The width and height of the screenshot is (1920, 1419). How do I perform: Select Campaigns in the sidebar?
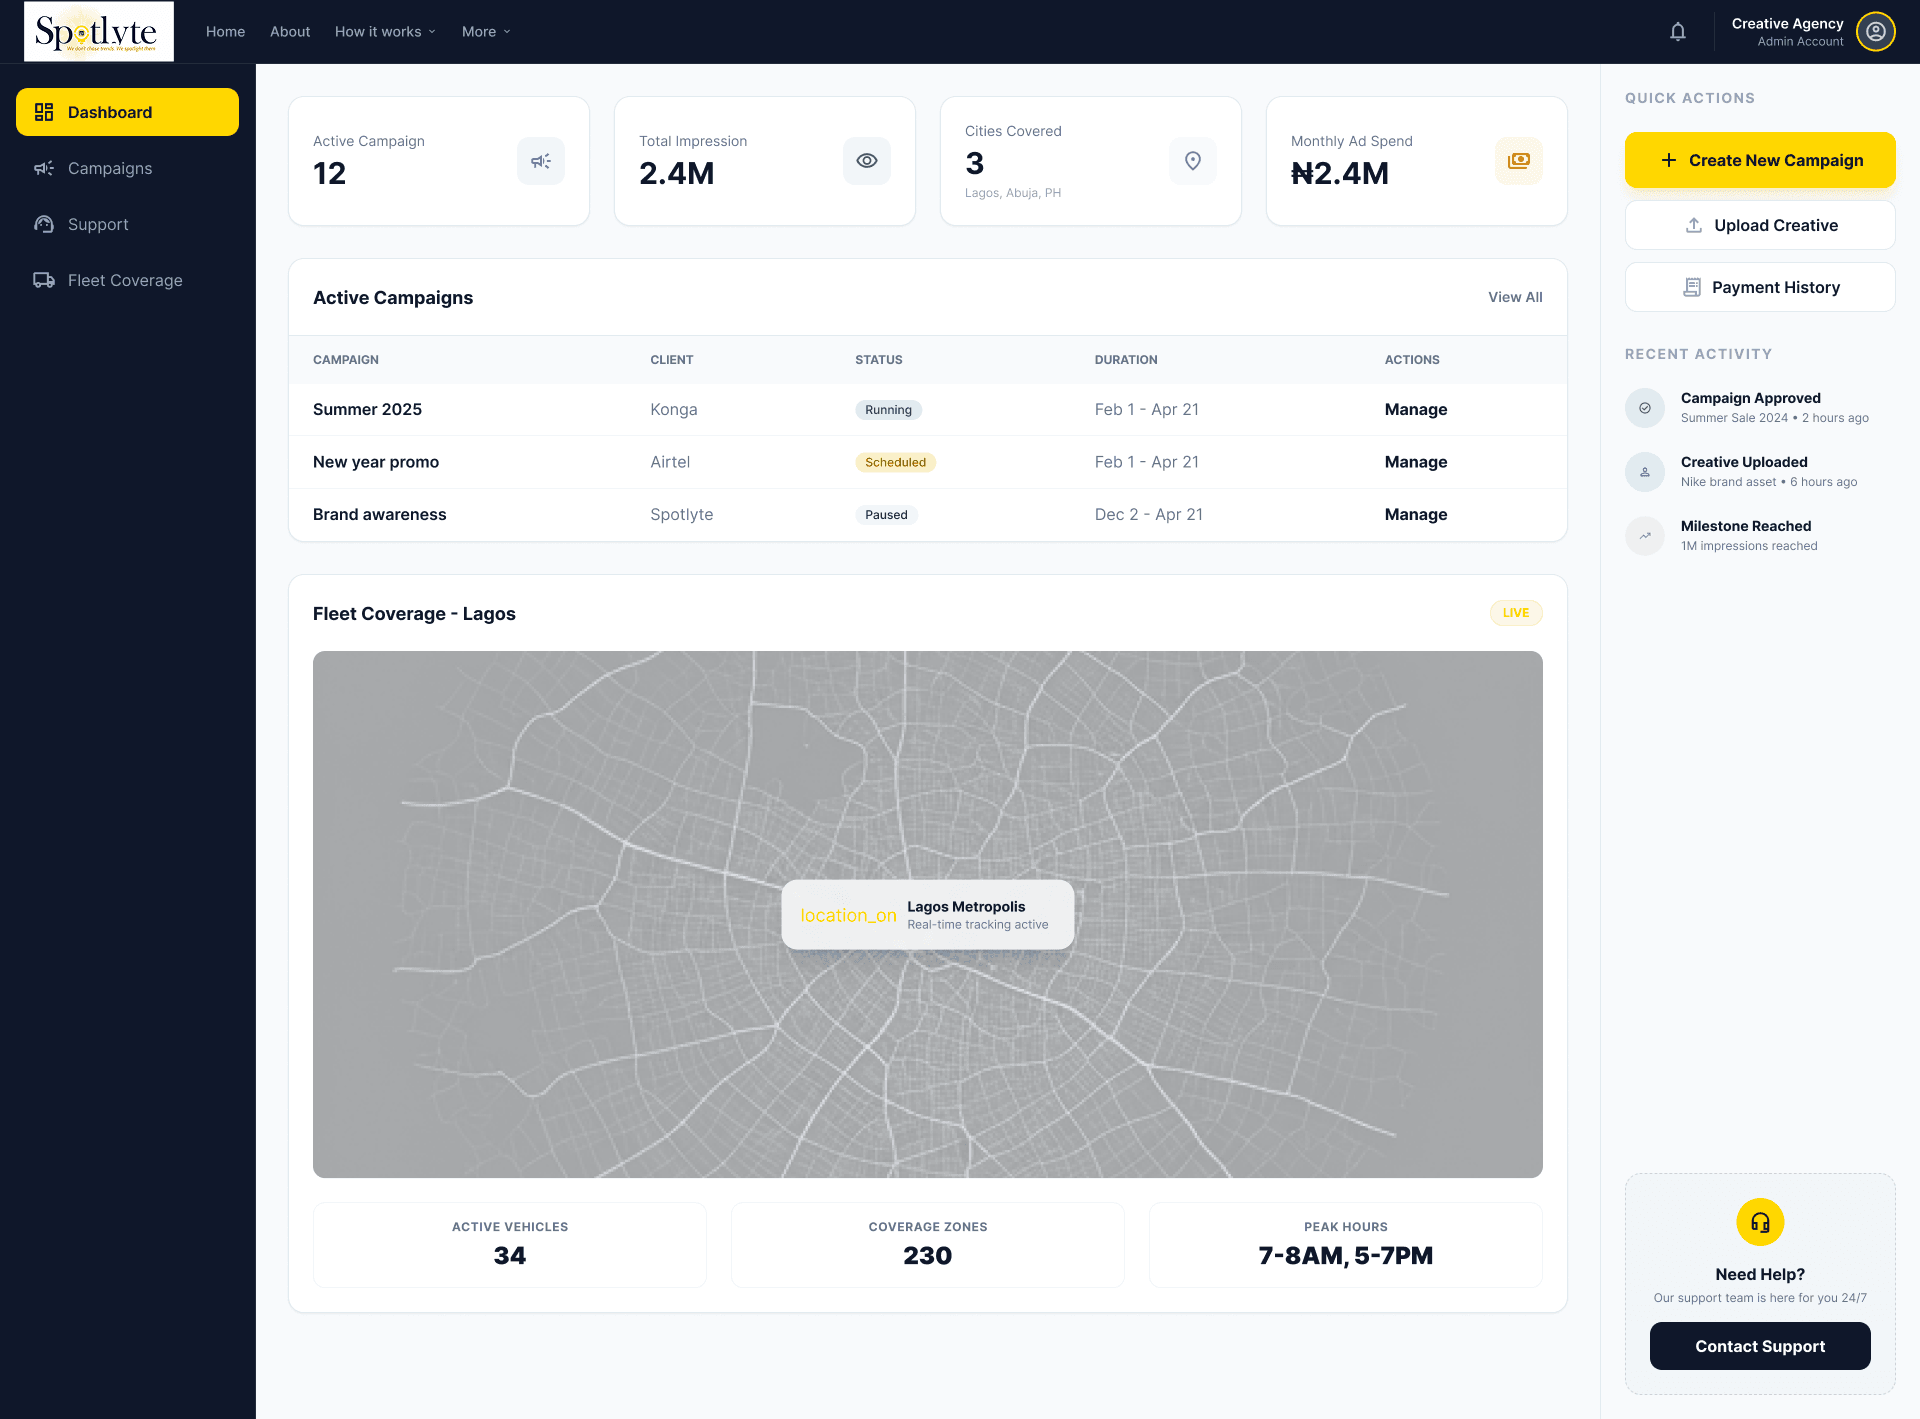pos(127,168)
